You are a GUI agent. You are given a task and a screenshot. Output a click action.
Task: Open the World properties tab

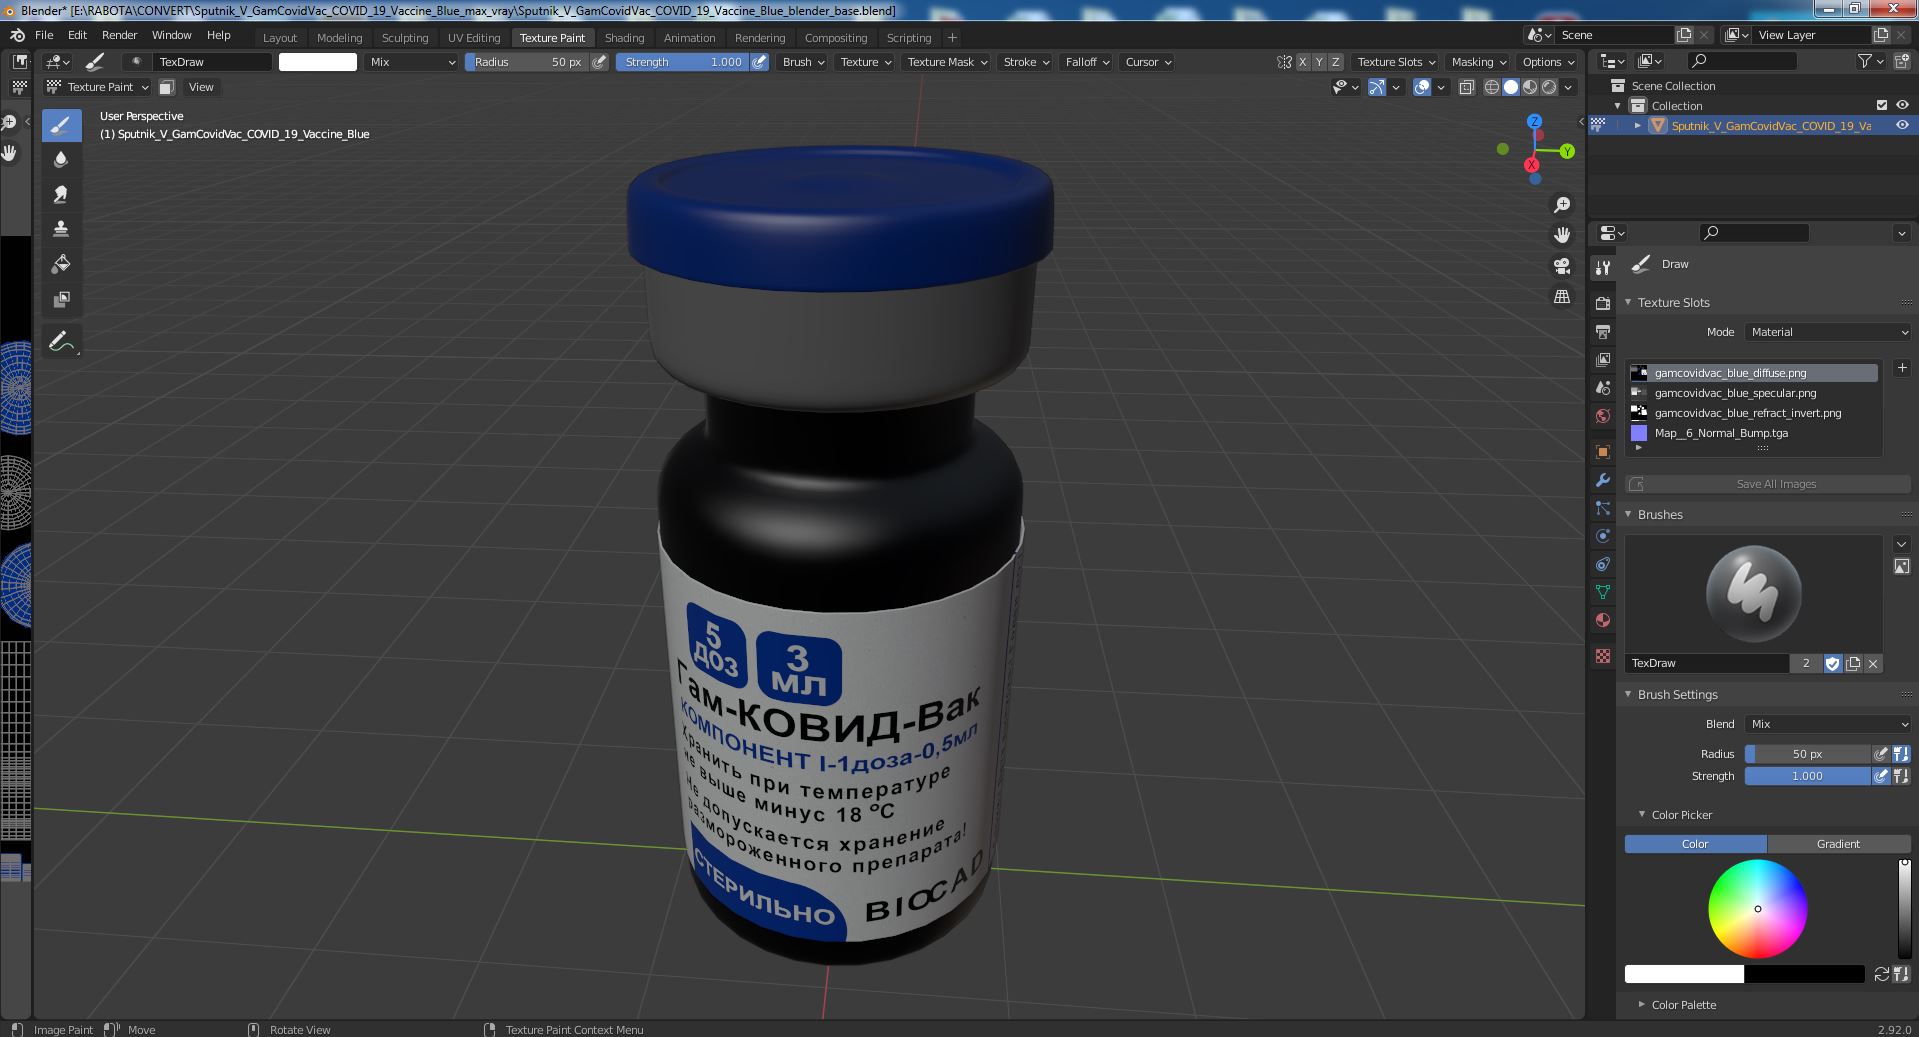pos(1603,415)
